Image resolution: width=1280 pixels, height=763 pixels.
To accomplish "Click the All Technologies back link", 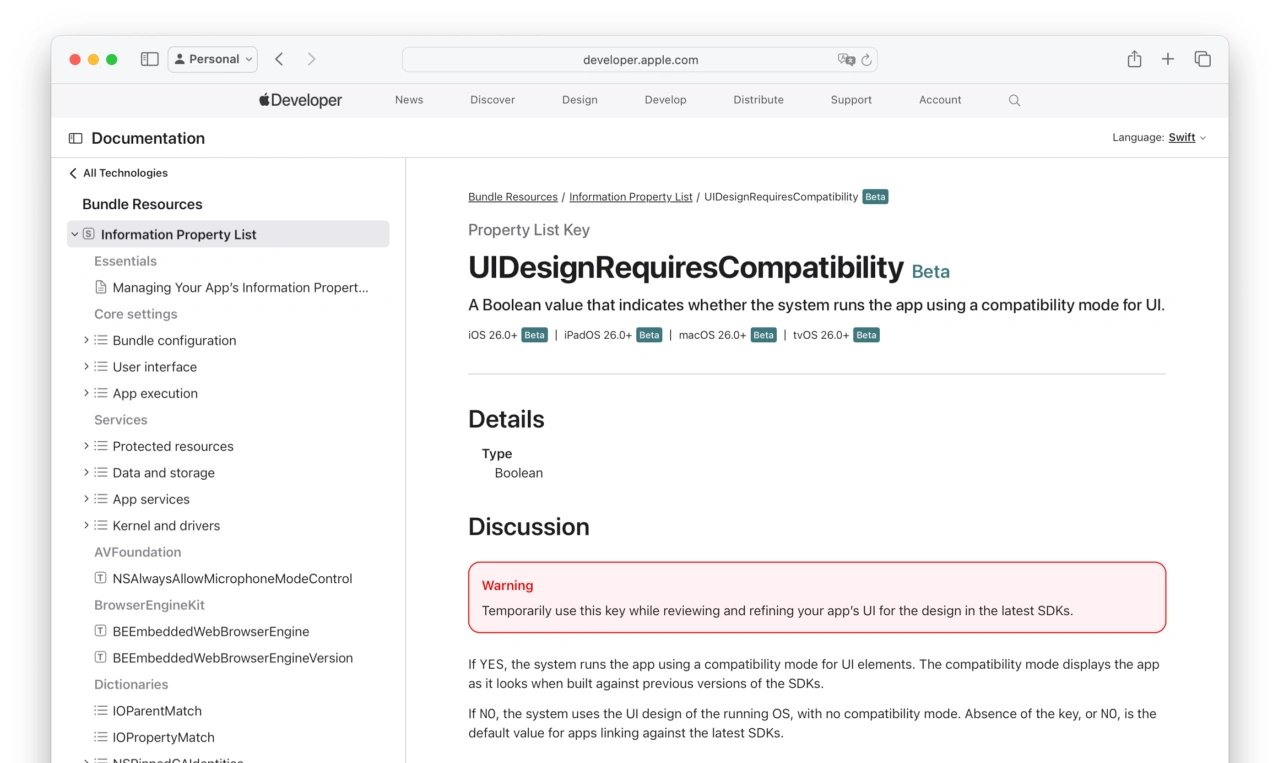I will click(x=118, y=173).
